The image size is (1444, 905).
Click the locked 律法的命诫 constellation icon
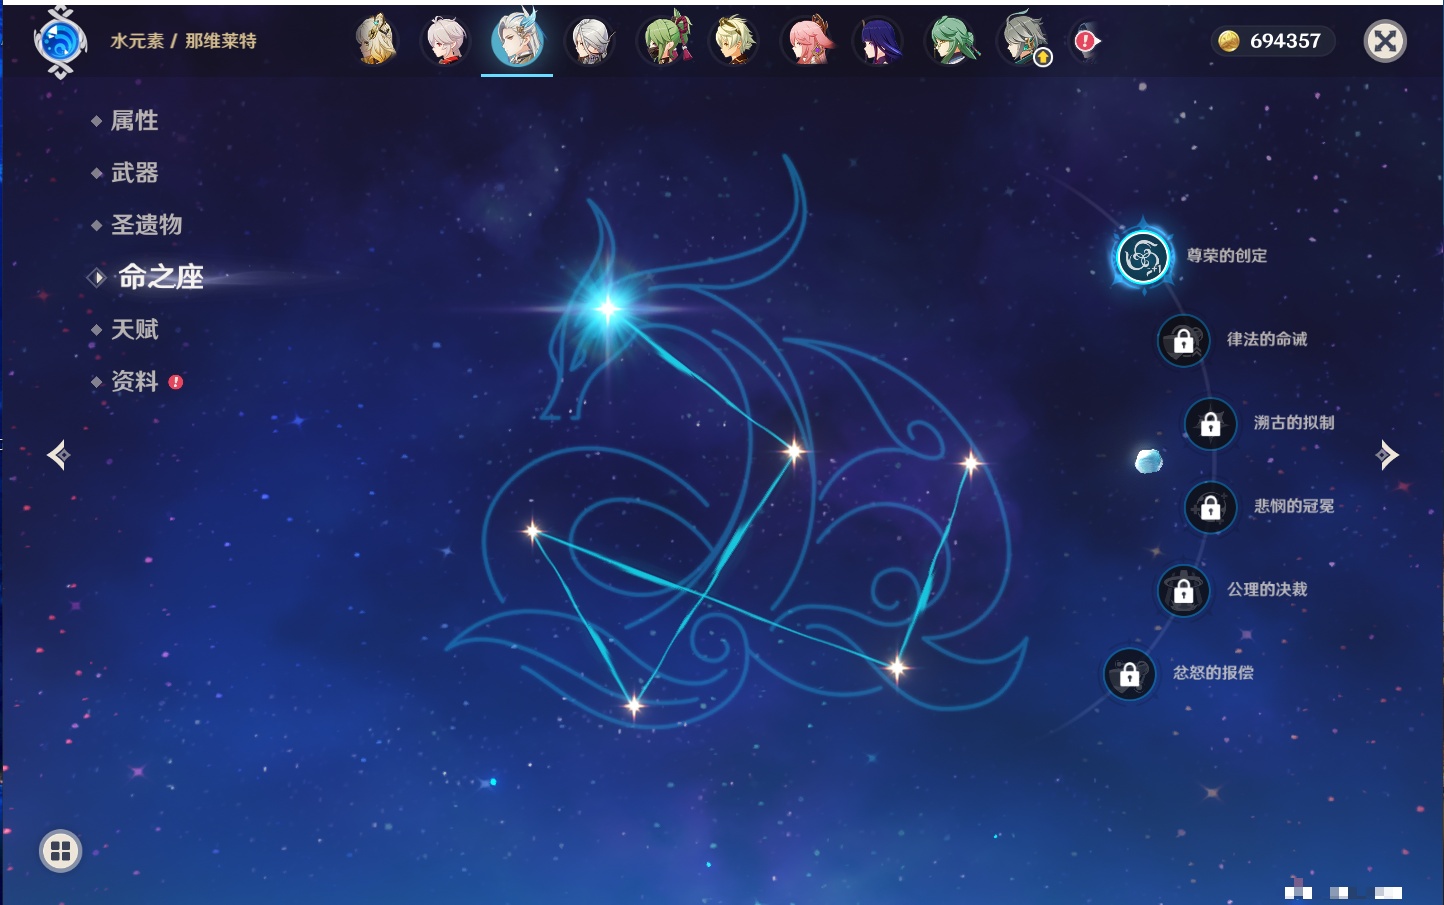tap(1183, 340)
